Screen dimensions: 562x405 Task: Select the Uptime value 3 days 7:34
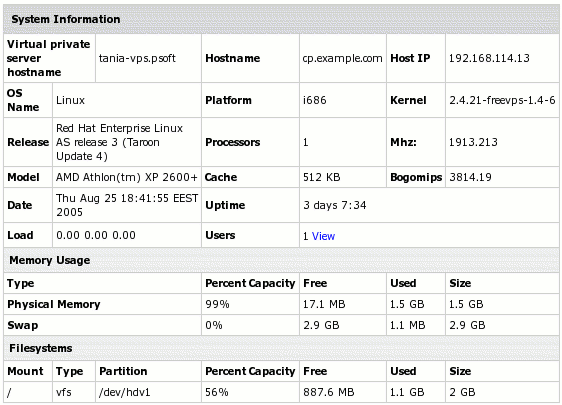(x=335, y=205)
